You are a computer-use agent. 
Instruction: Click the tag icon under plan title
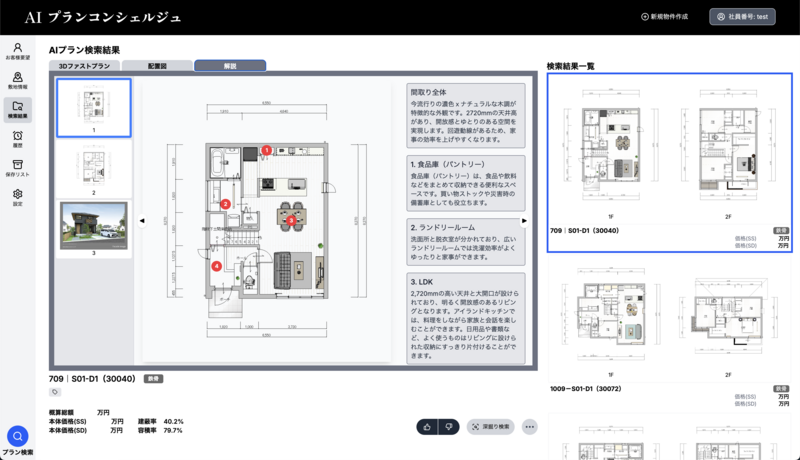point(55,392)
